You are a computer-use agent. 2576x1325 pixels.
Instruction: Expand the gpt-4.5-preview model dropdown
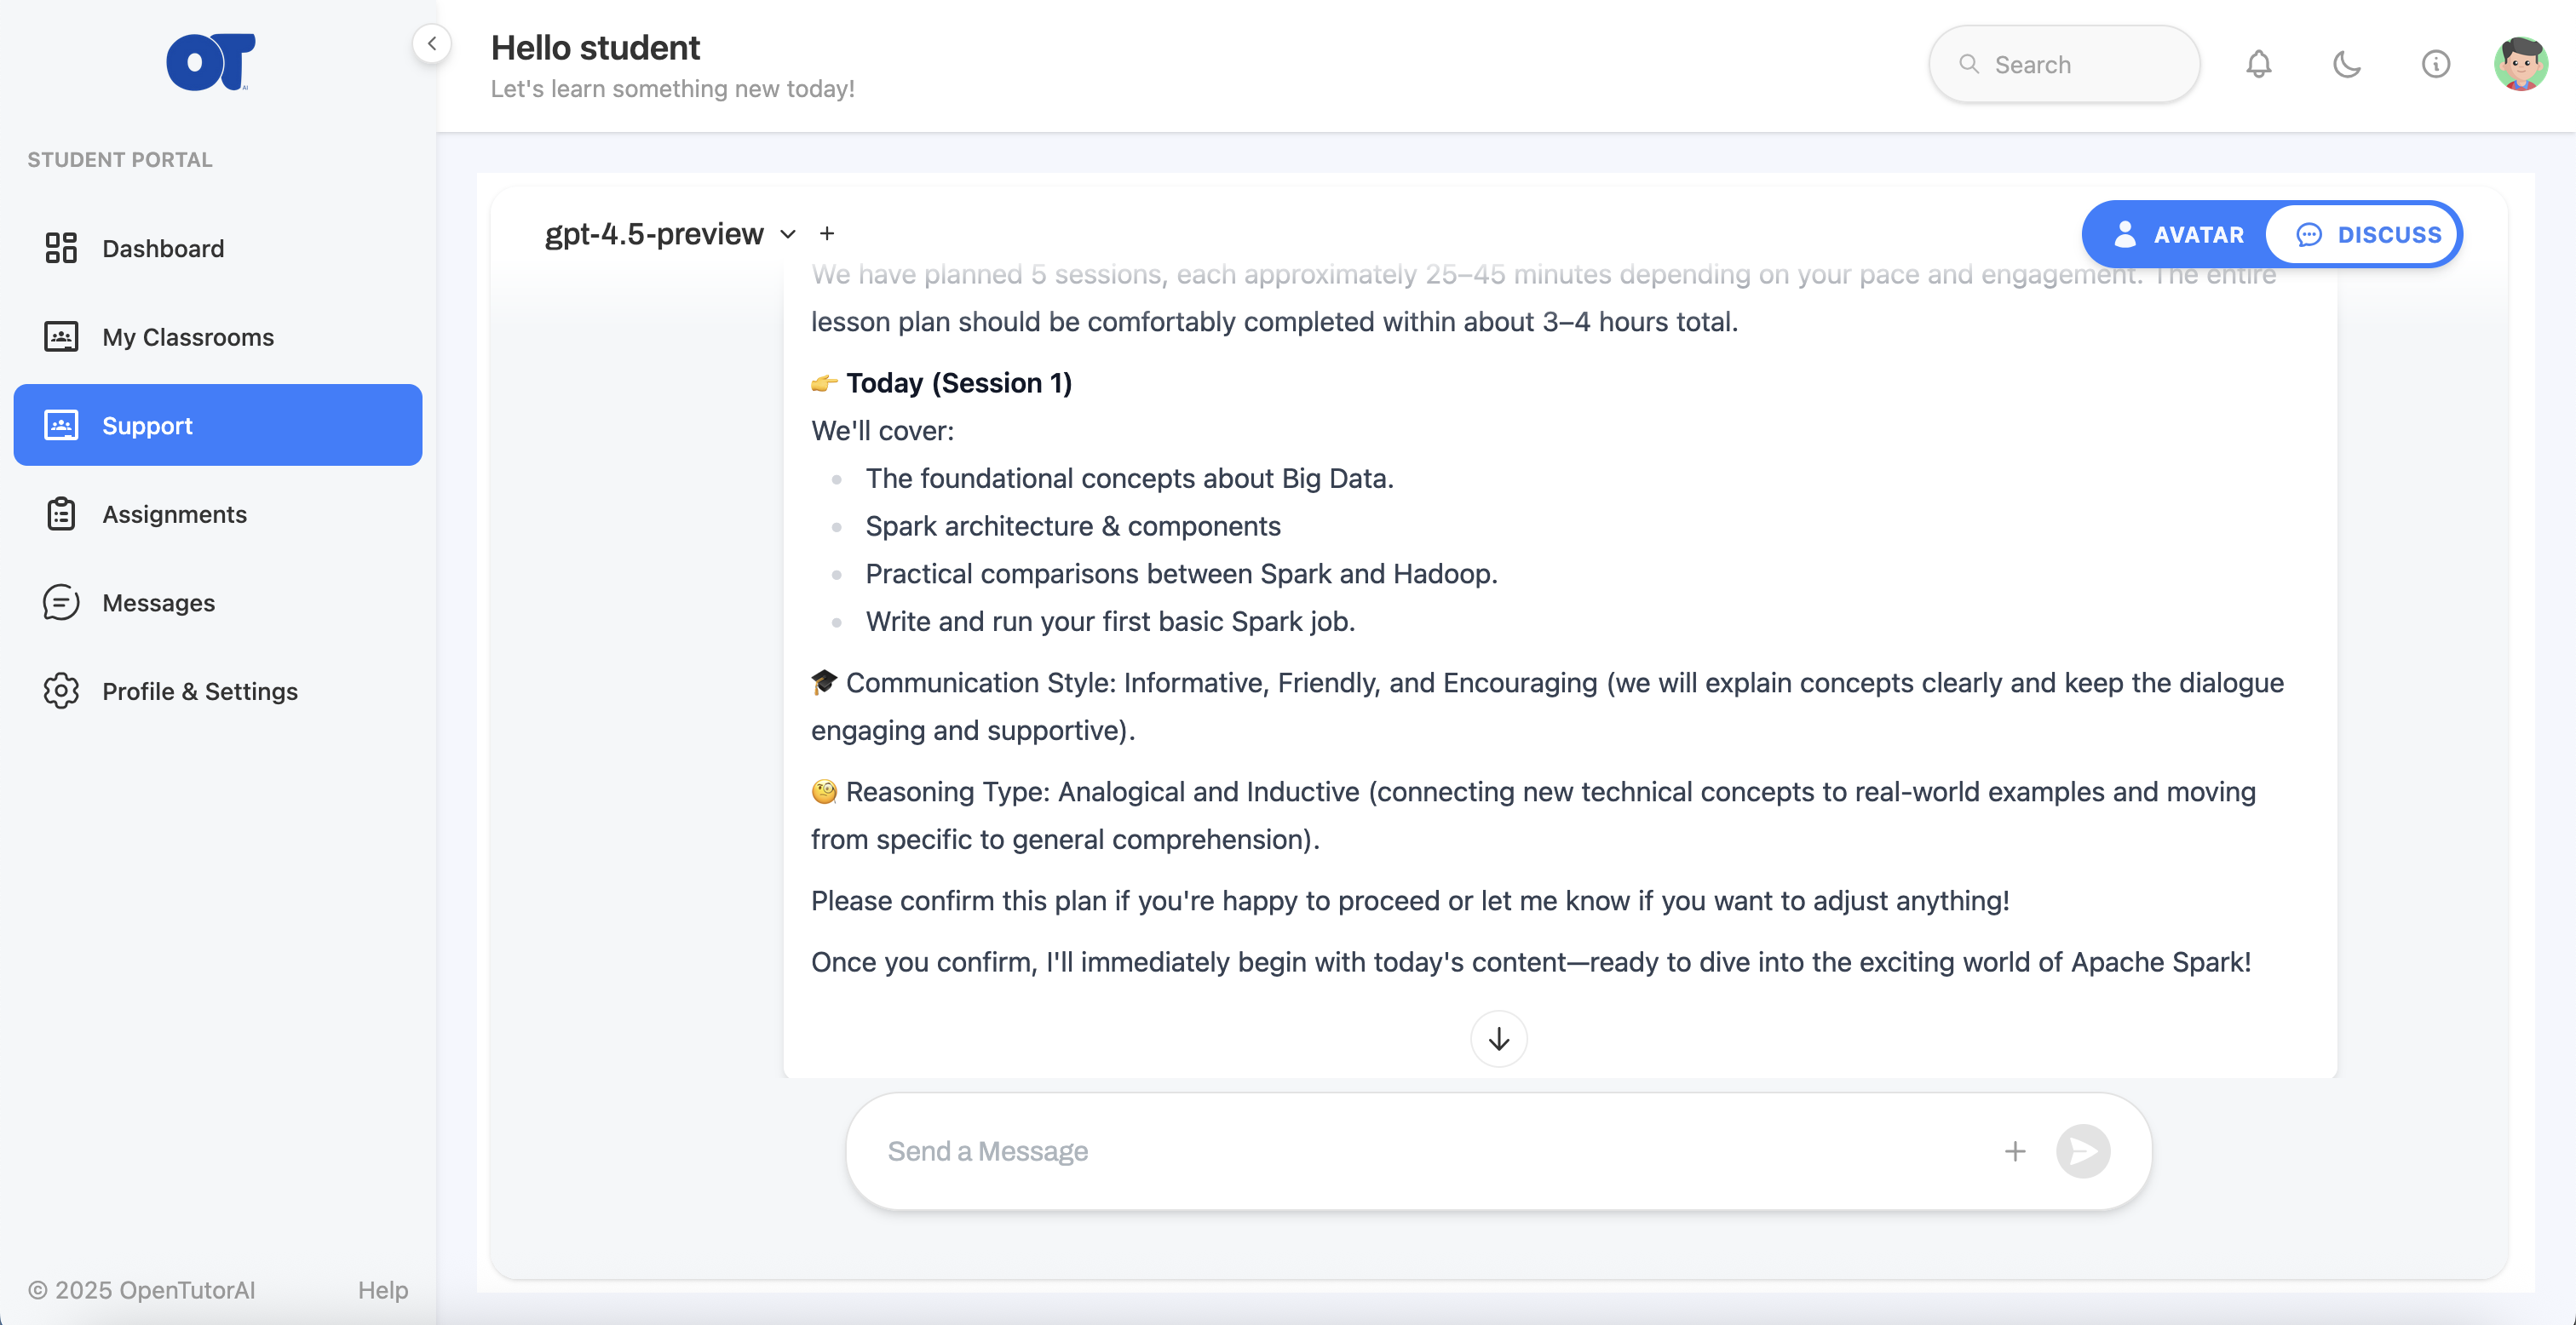(x=788, y=234)
